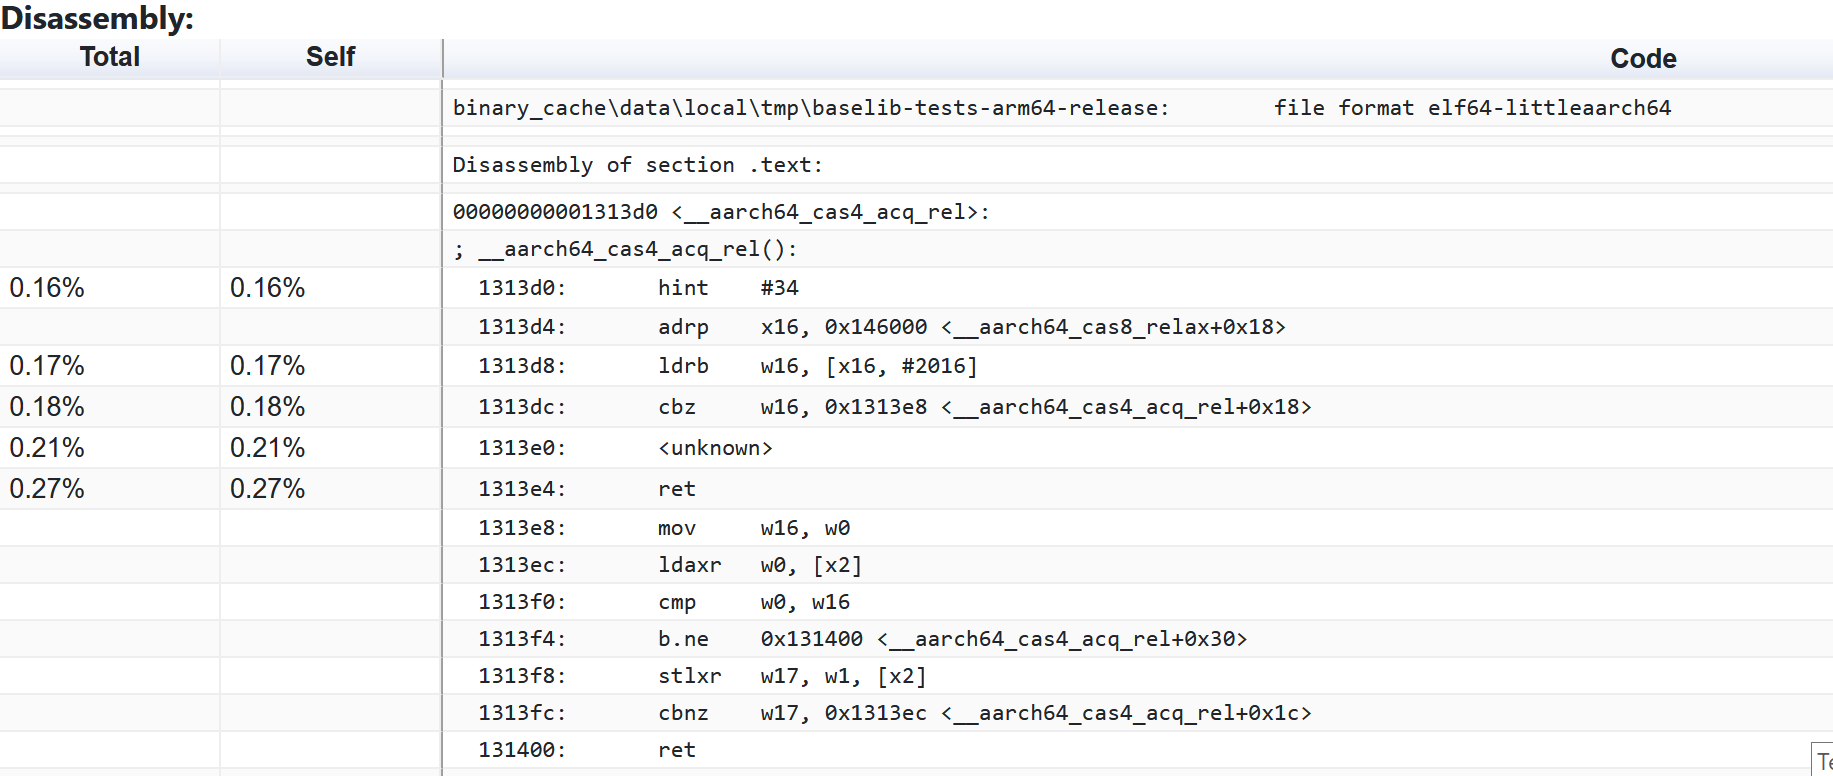Select the ret instruction at 1313e4
The height and width of the screenshot is (776, 1833).
[x=676, y=489]
